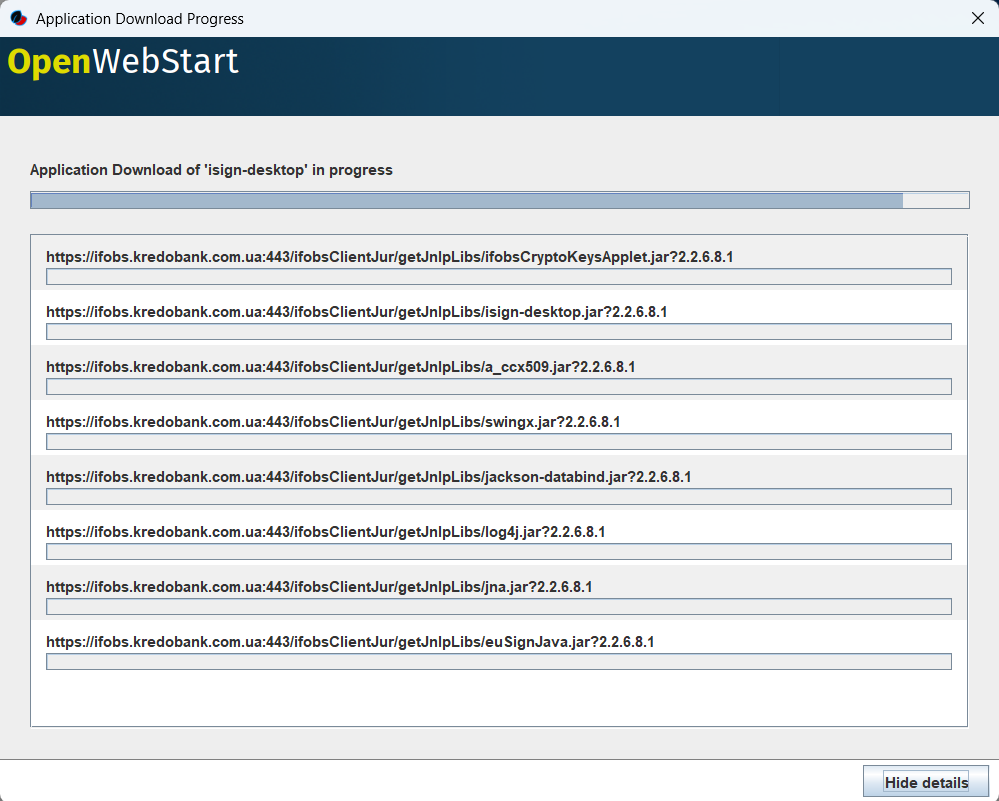Close the Application Download Progress window
This screenshot has width=999, height=801.
coord(977,18)
